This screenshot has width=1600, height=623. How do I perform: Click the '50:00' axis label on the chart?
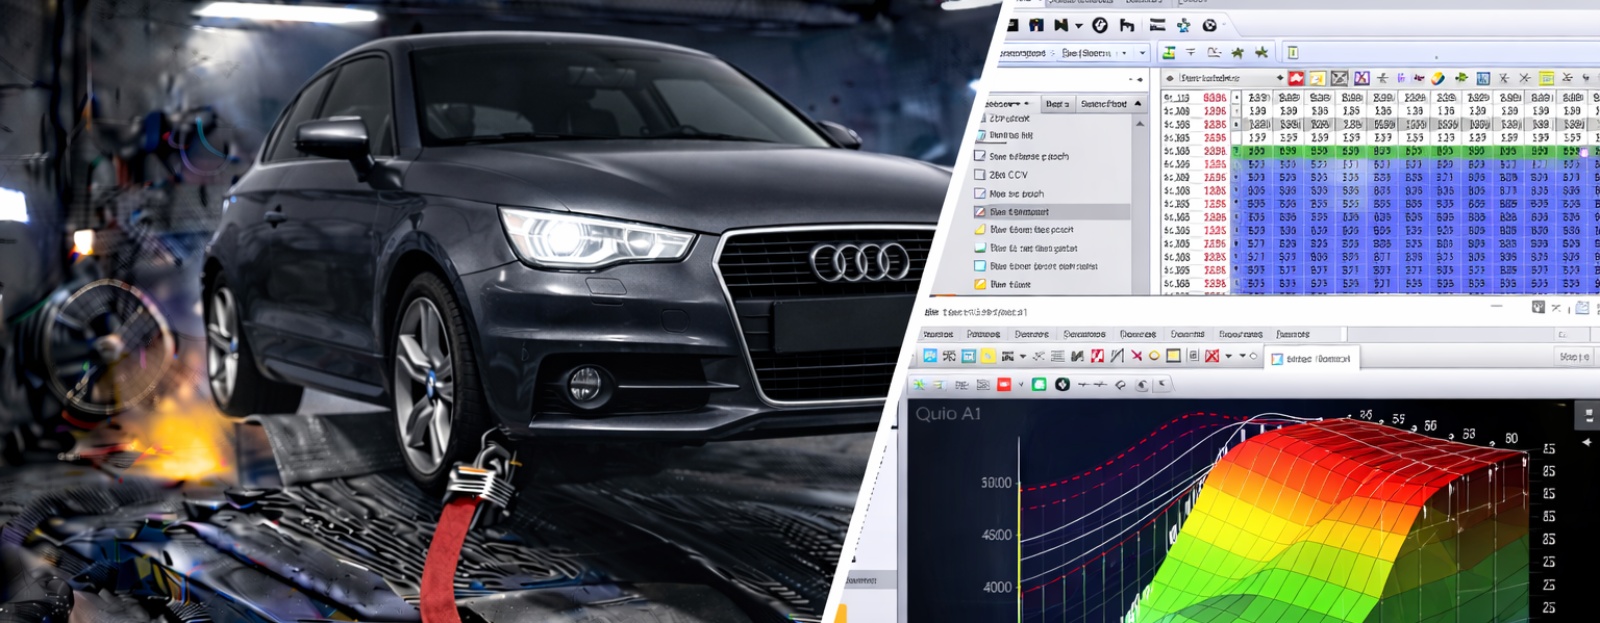[x=996, y=483]
